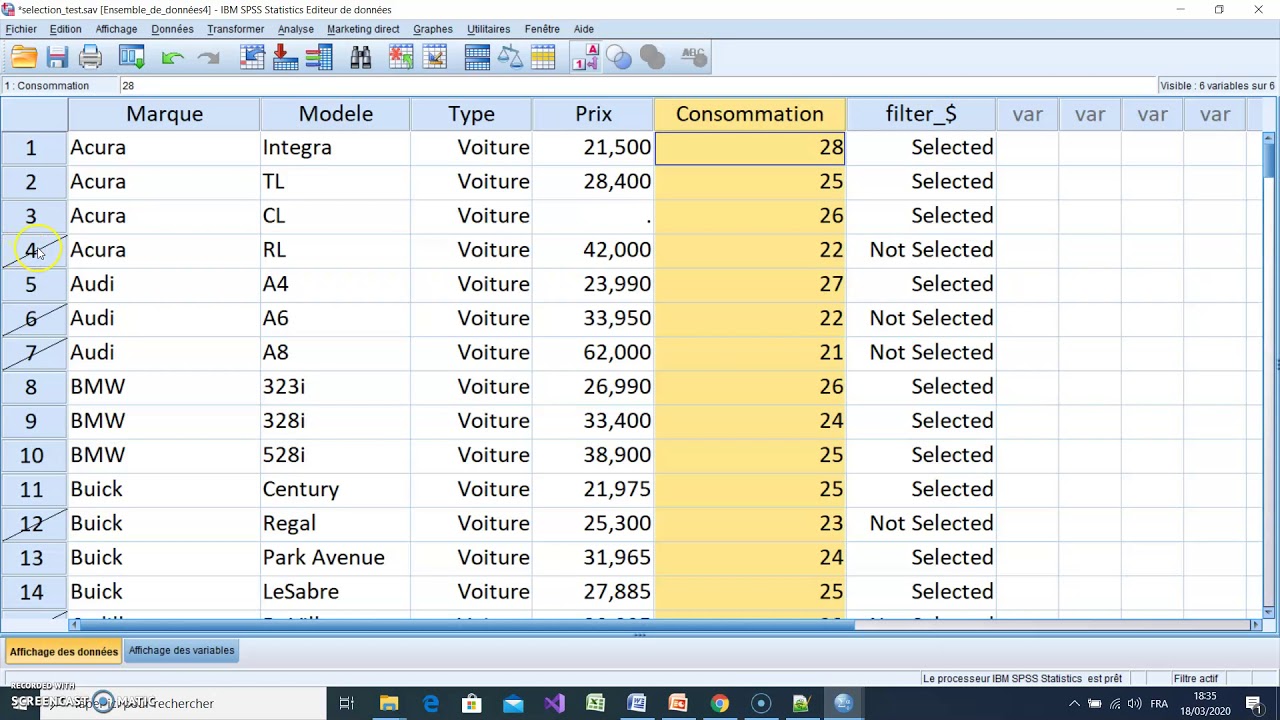Select the filter_$ column header
This screenshot has height=720, width=1280.
[x=921, y=114]
